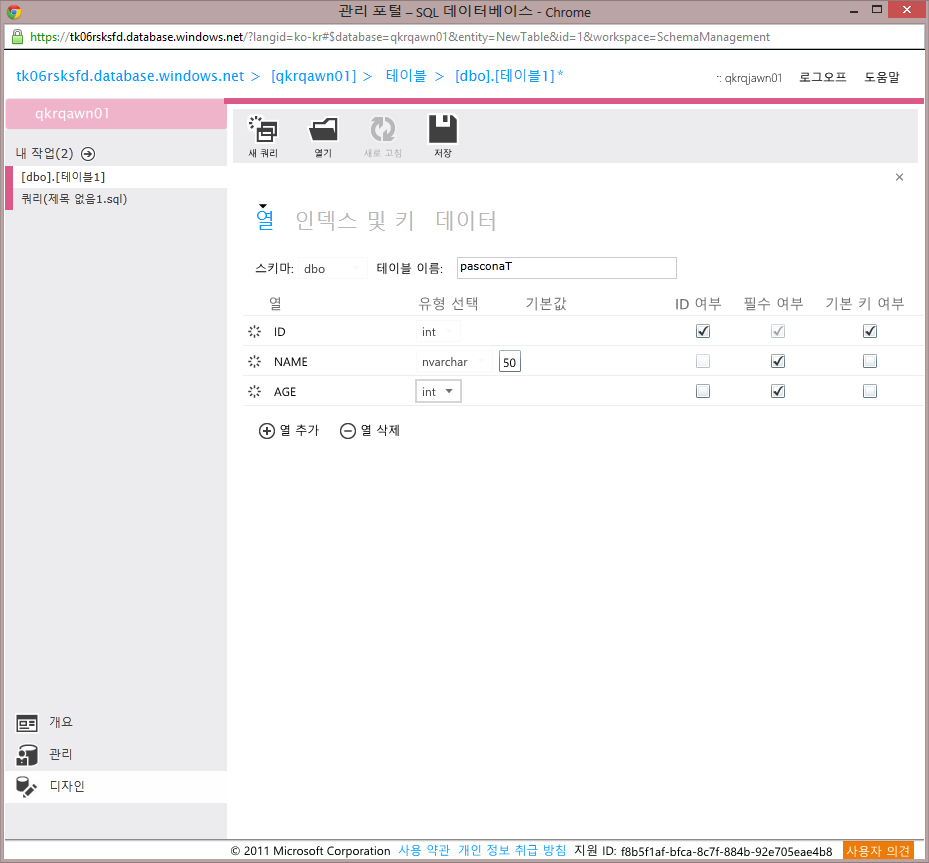This screenshot has height=863, width=929.
Task: Toggle 필수 여부 checkbox for NAME row
Action: (x=778, y=361)
